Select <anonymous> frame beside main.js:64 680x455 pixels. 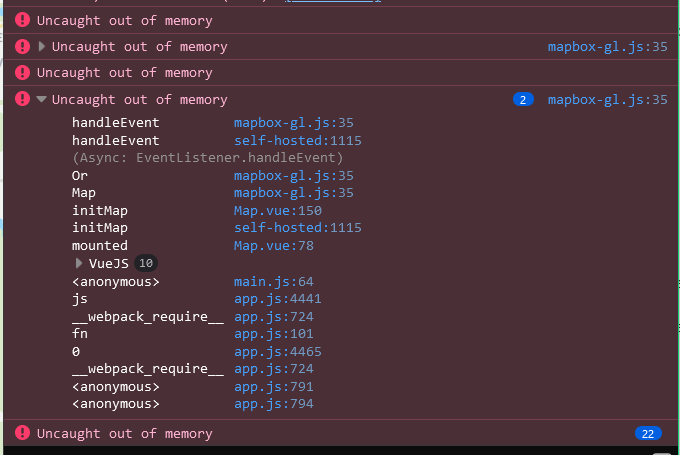tap(116, 282)
